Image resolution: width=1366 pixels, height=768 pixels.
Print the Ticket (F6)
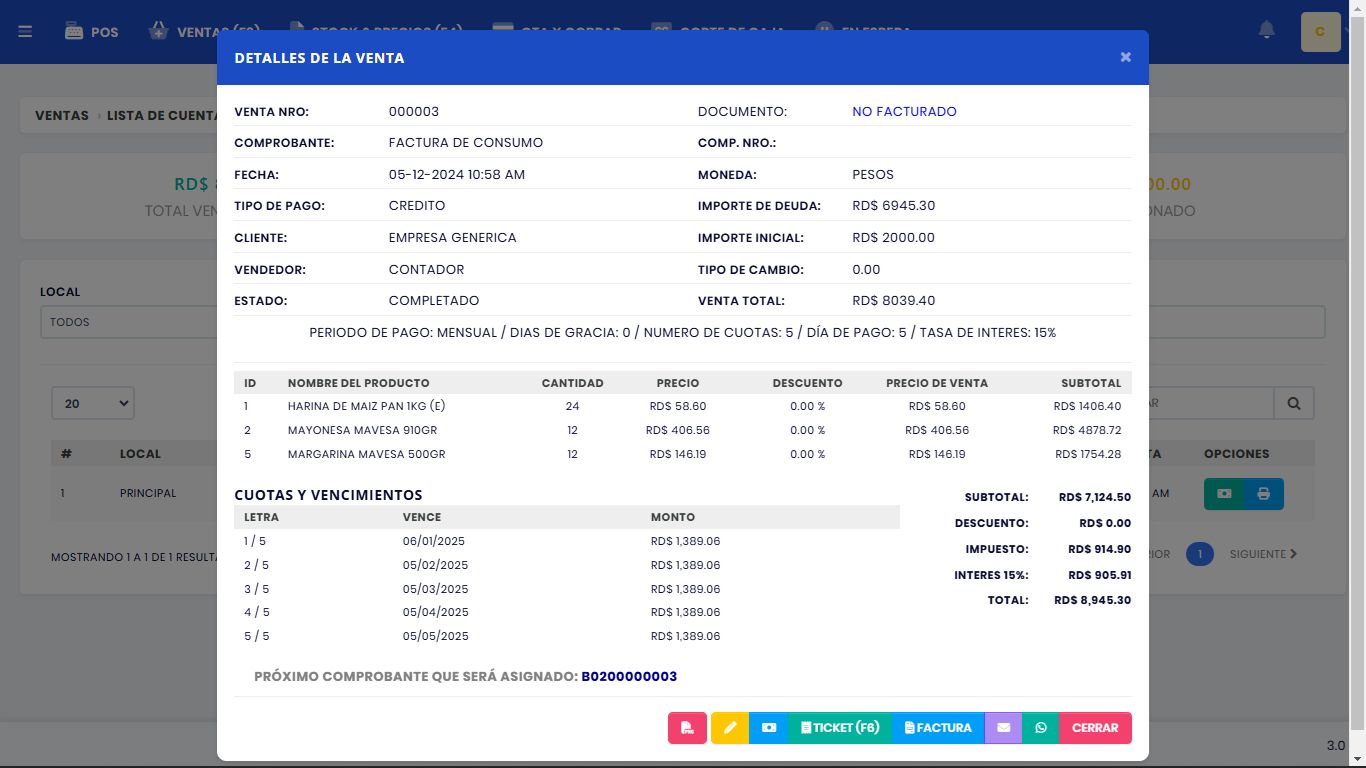tap(839, 728)
